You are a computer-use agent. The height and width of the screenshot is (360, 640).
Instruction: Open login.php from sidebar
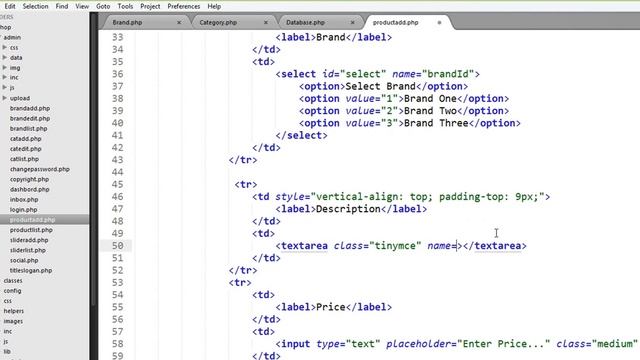click(23, 209)
